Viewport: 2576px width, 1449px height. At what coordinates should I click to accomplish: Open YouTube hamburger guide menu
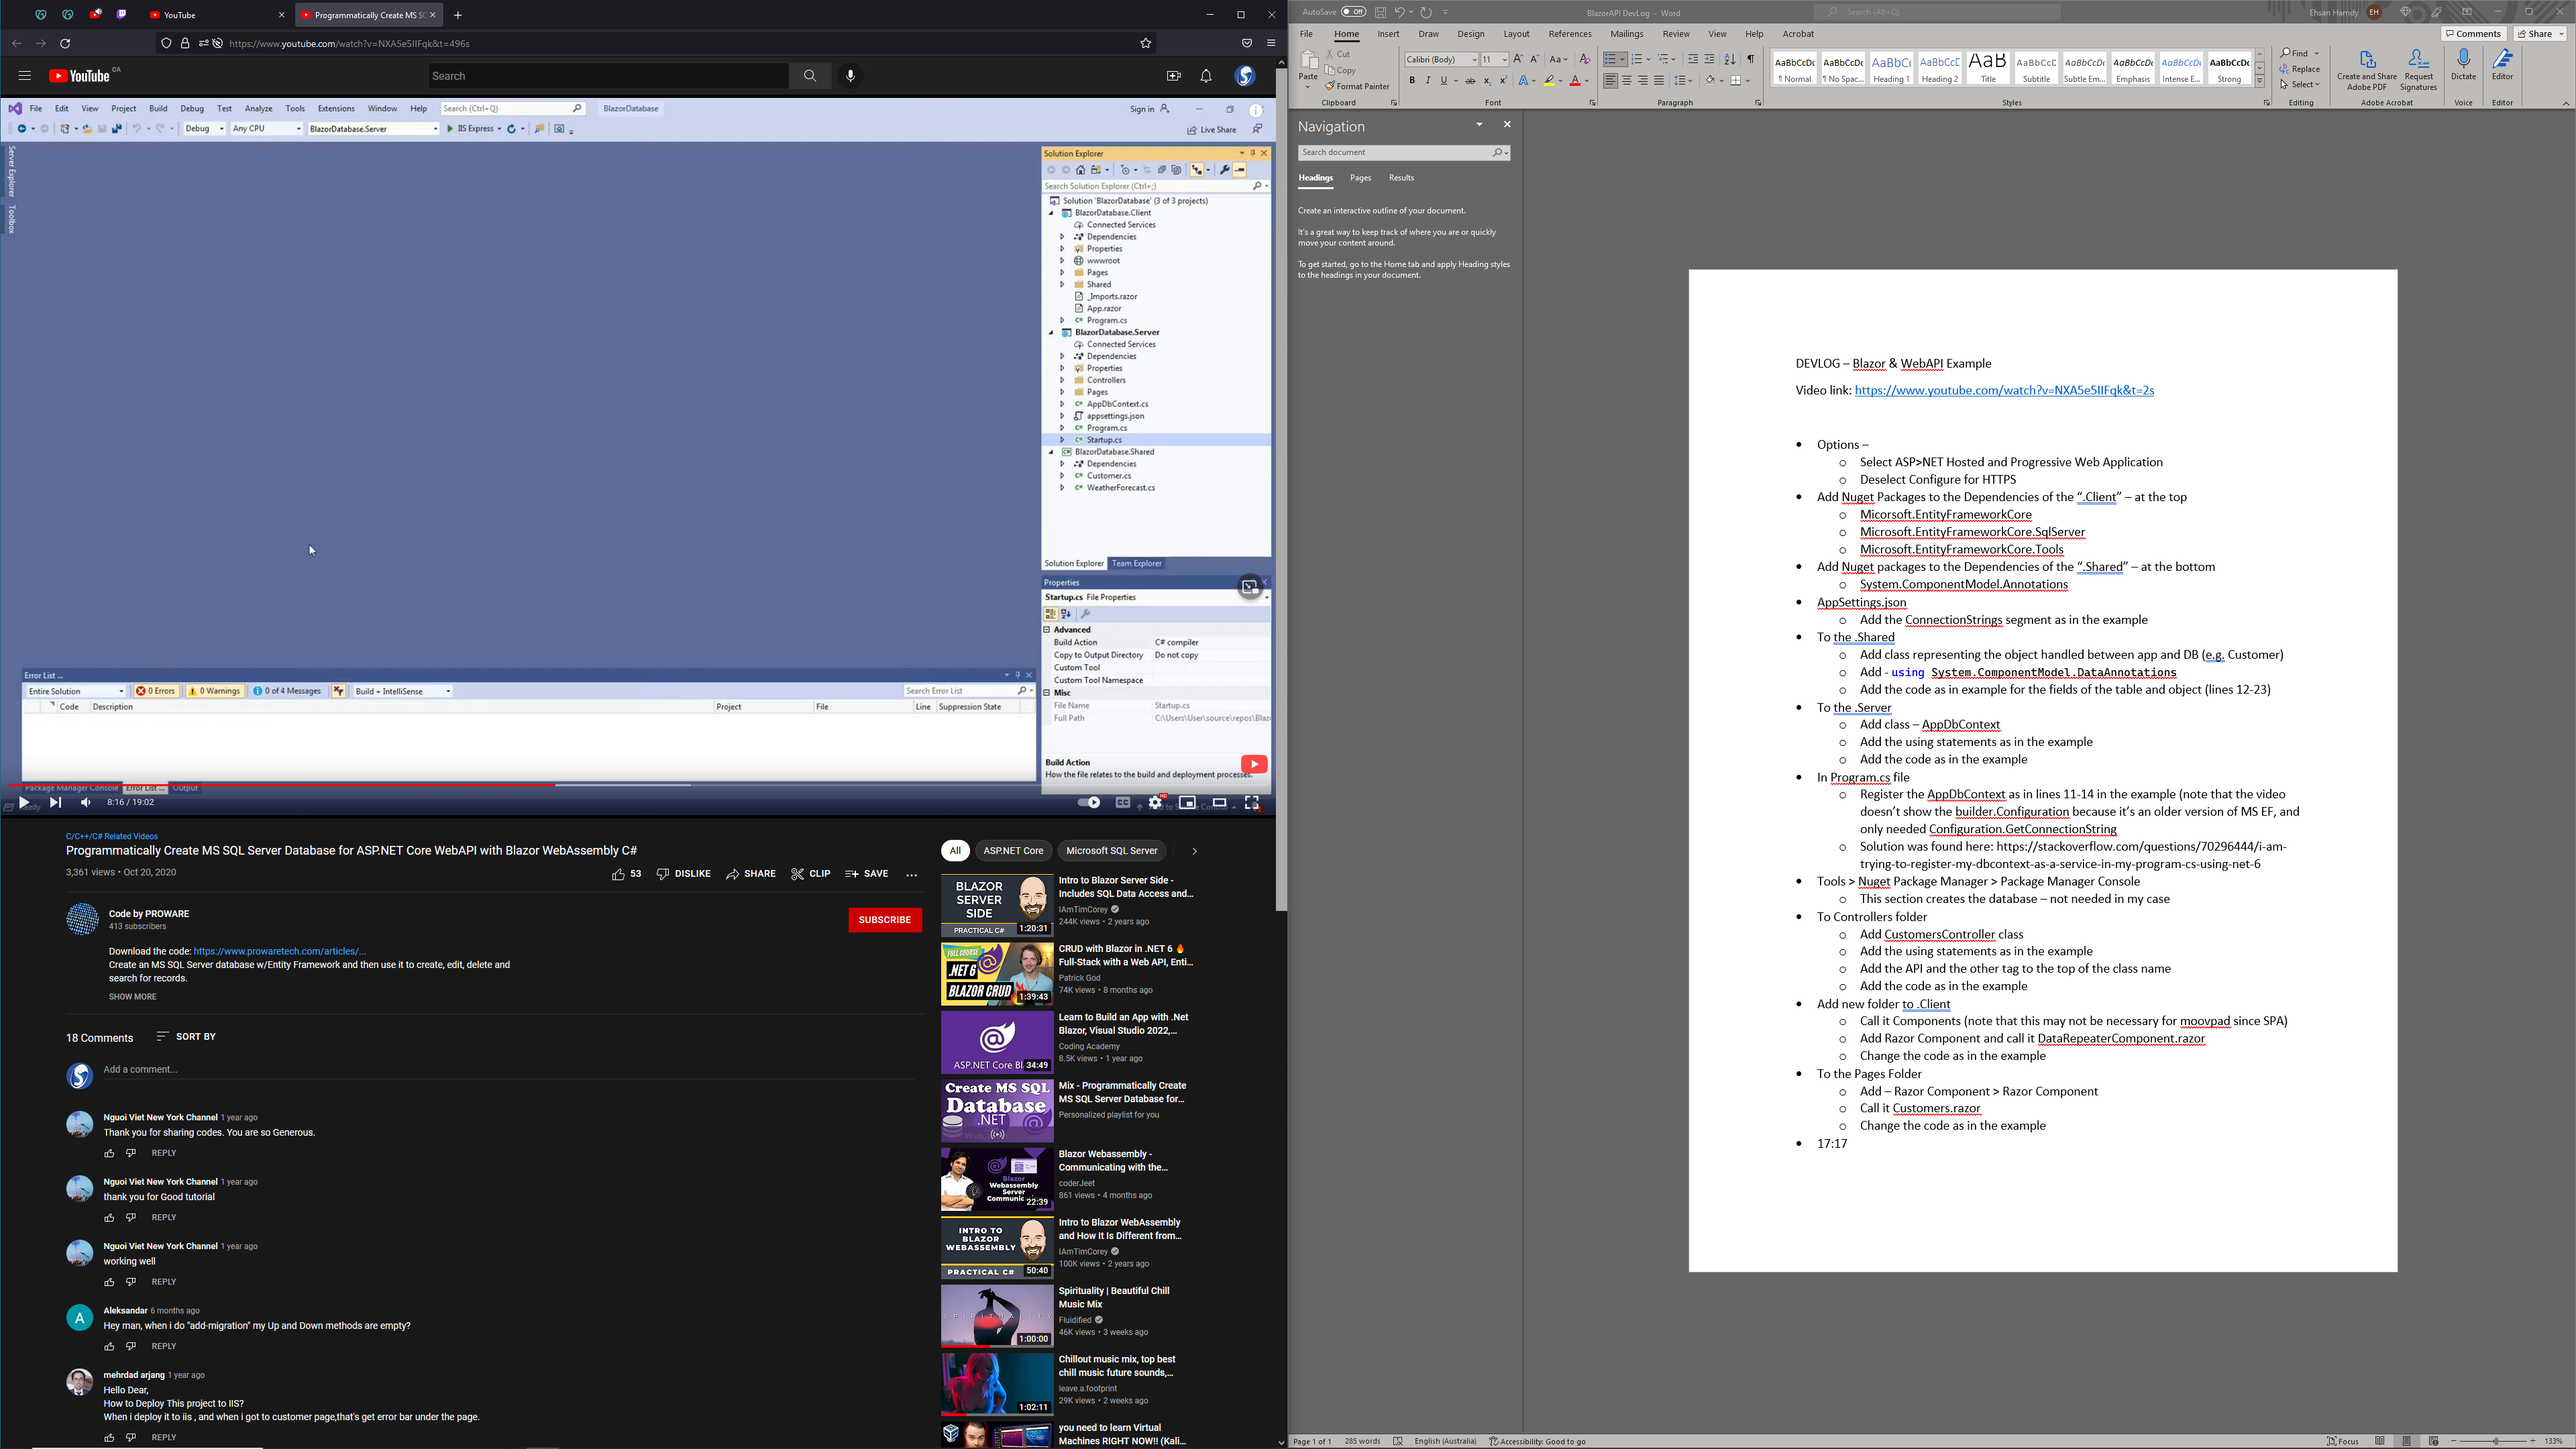click(x=25, y=76)
